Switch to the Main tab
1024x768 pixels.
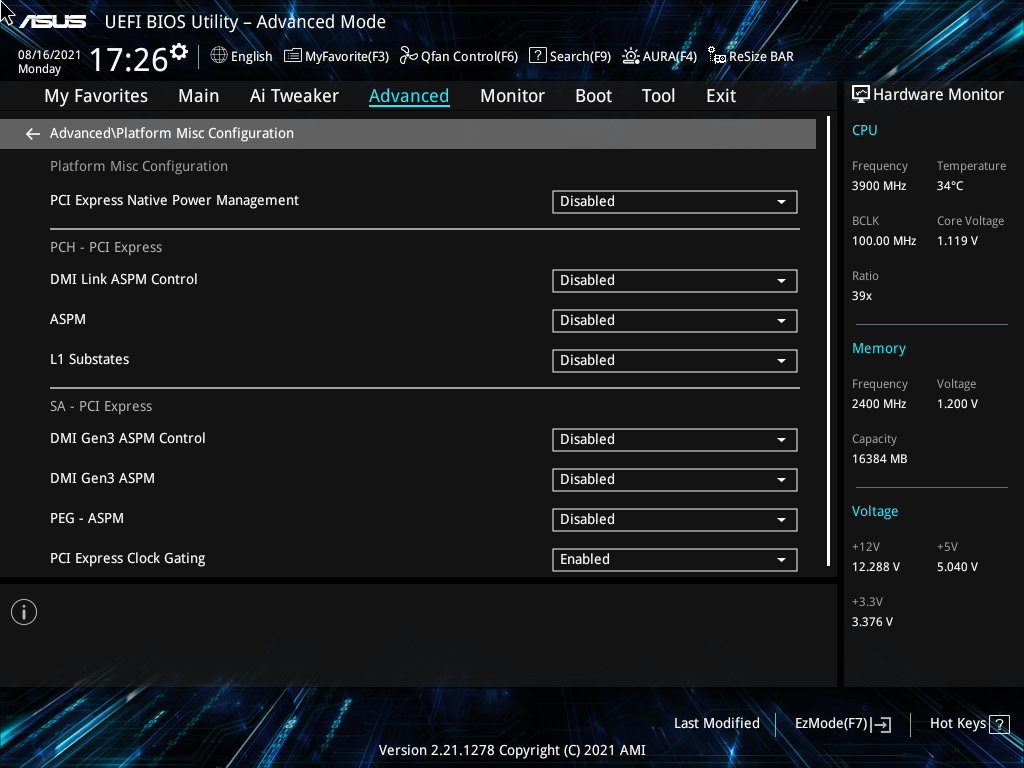point(199,96)
